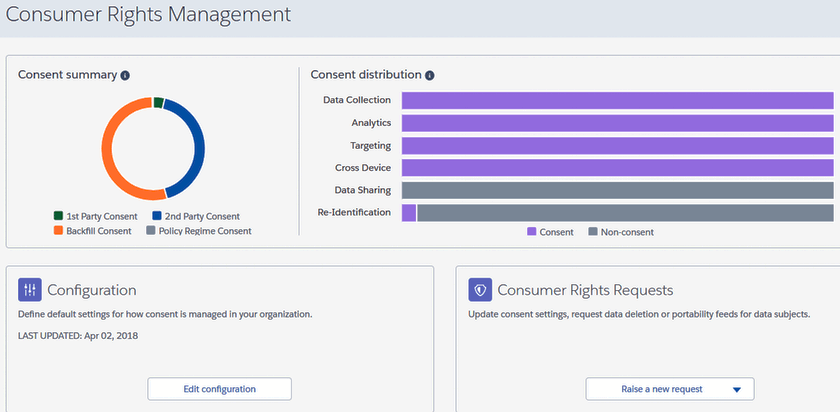This screenshot has width=840, height=412.
Task: Click the Configuration sliders icon
Action: [30, 290]
